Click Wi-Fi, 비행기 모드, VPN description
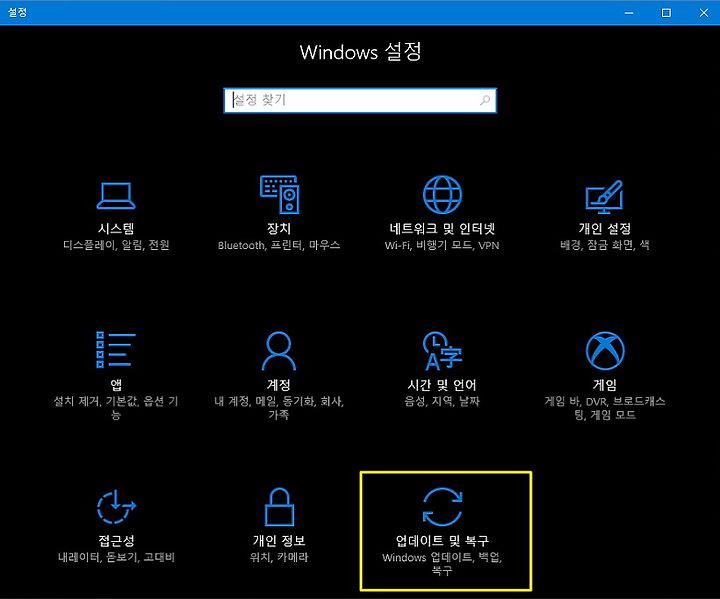720x599 pixels. [442, 245]
